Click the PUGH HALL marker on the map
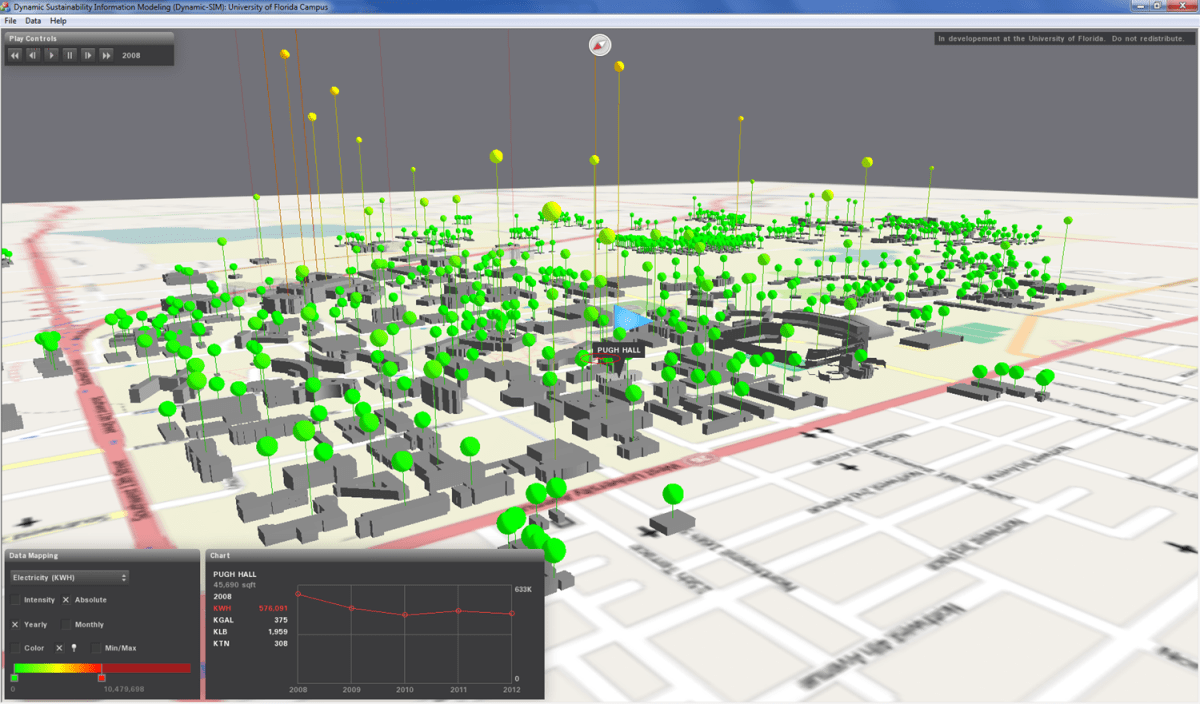This screenshot has height=704, width=1200. pos(618,350)
